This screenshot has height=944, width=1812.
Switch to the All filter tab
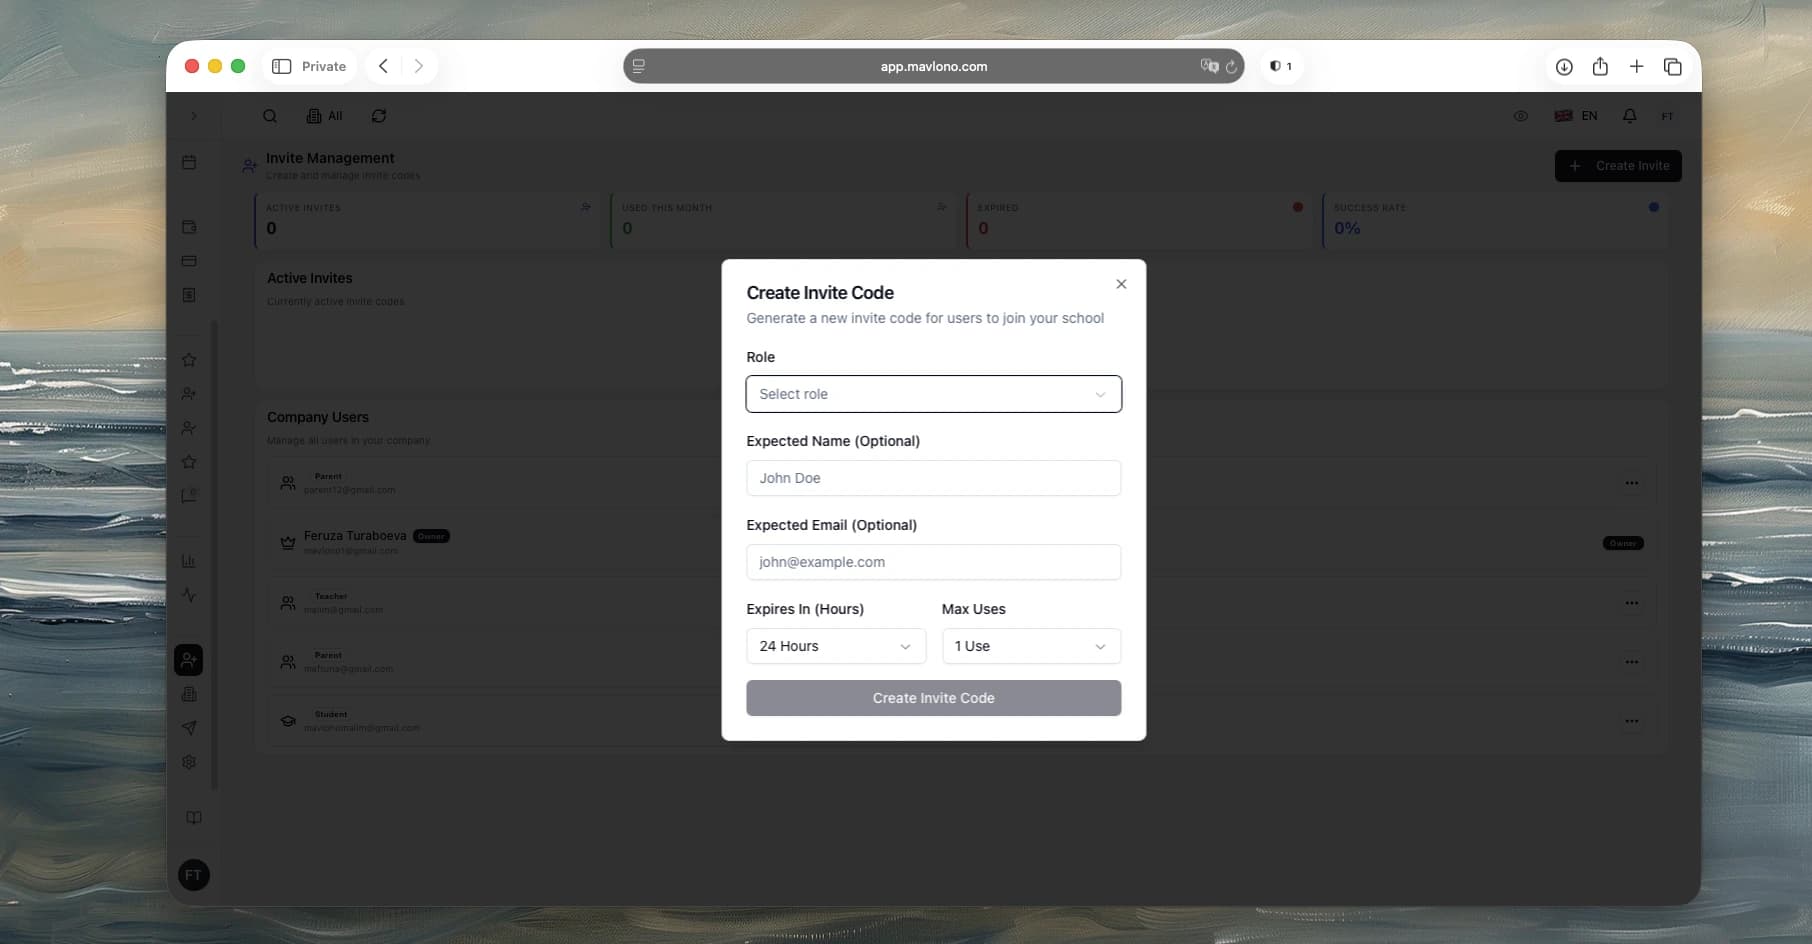pyautogui.click(x=324, y=115)
